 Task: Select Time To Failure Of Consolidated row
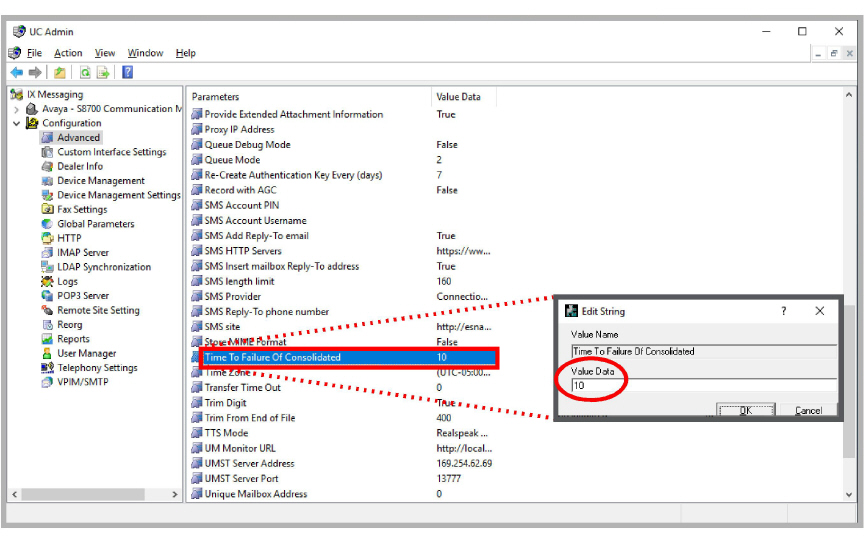click(349, 358)
